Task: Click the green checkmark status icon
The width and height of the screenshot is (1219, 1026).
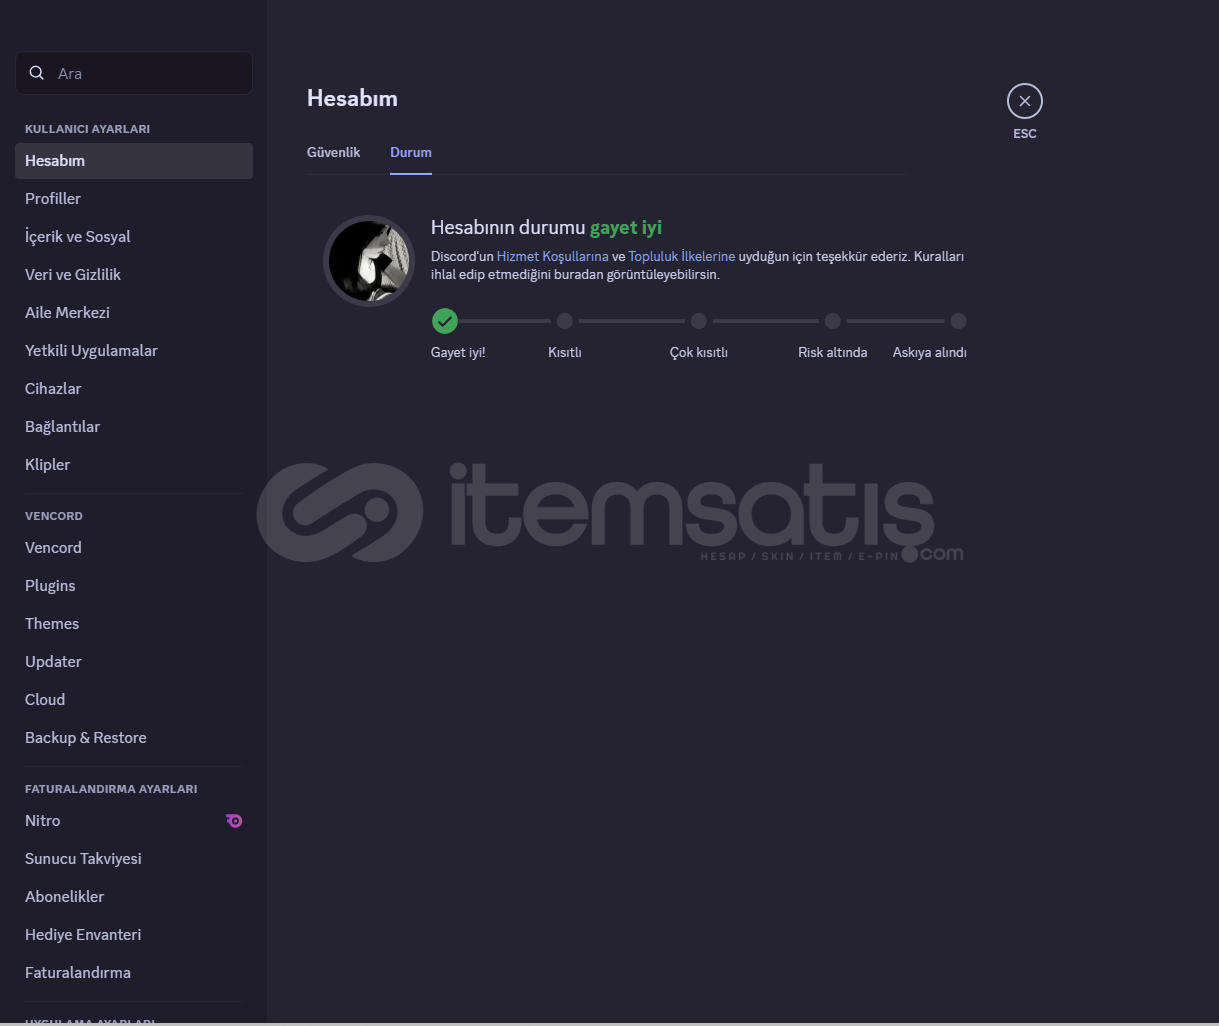Action: (445, 321)
